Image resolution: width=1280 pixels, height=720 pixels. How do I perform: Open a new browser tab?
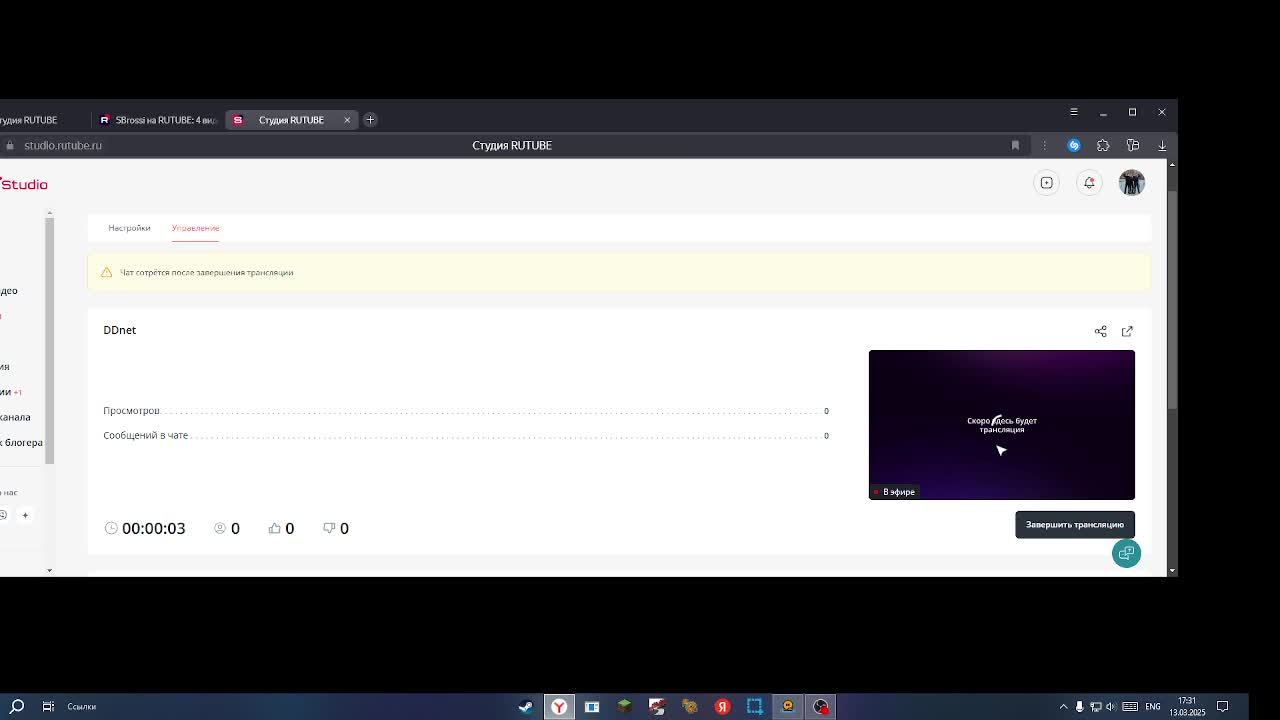[370, 120]
